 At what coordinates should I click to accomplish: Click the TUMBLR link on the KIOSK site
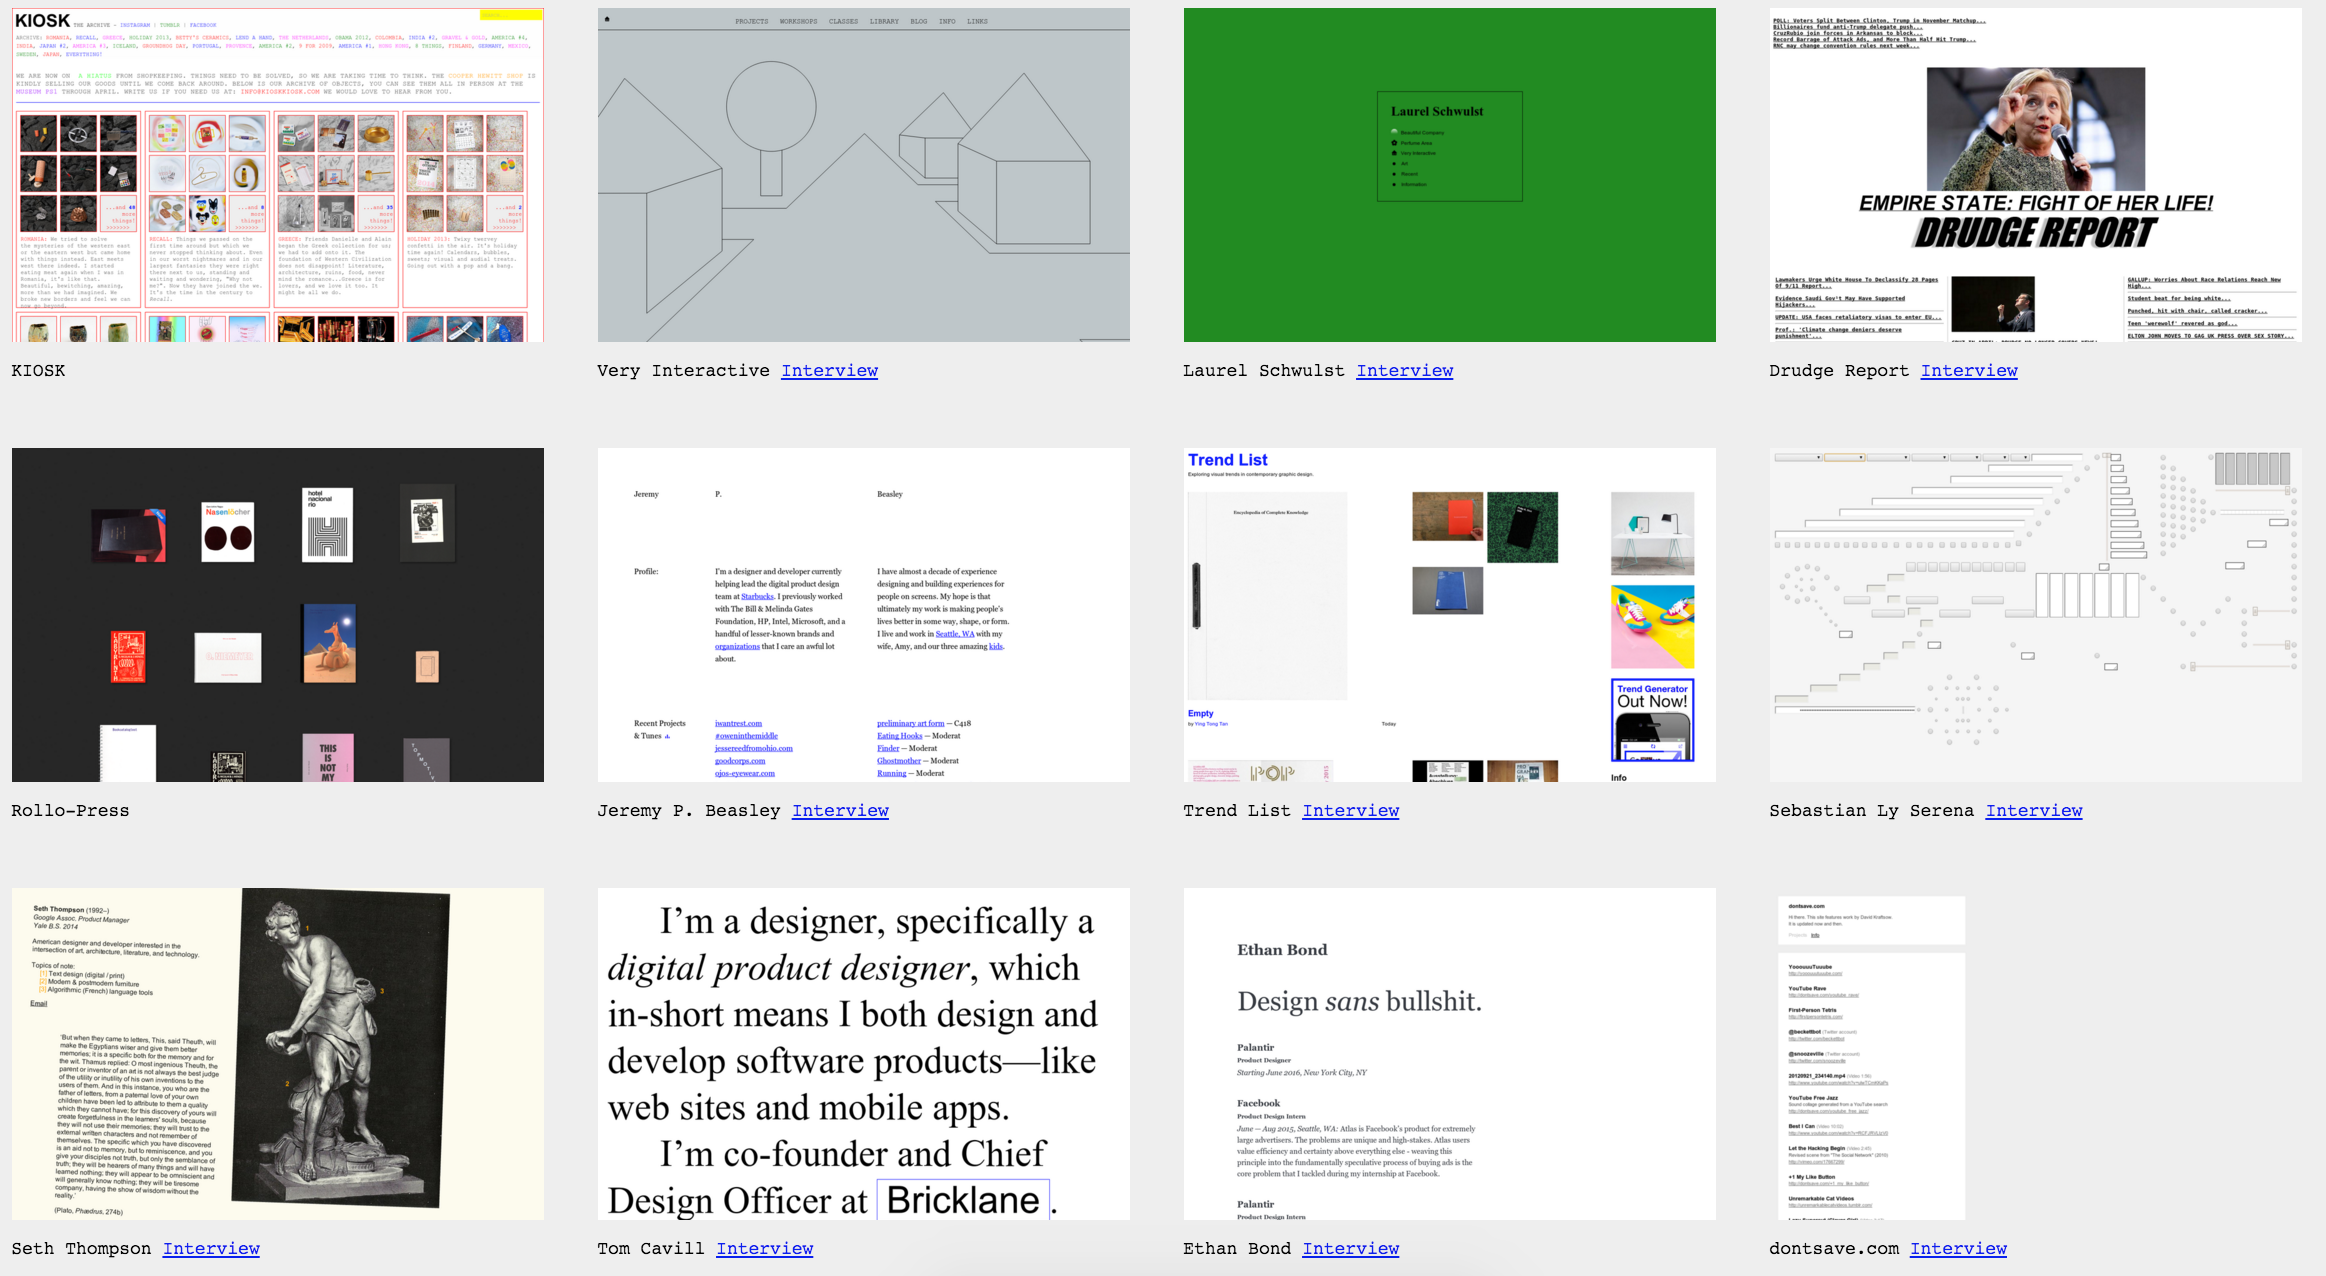click(169, 25)
